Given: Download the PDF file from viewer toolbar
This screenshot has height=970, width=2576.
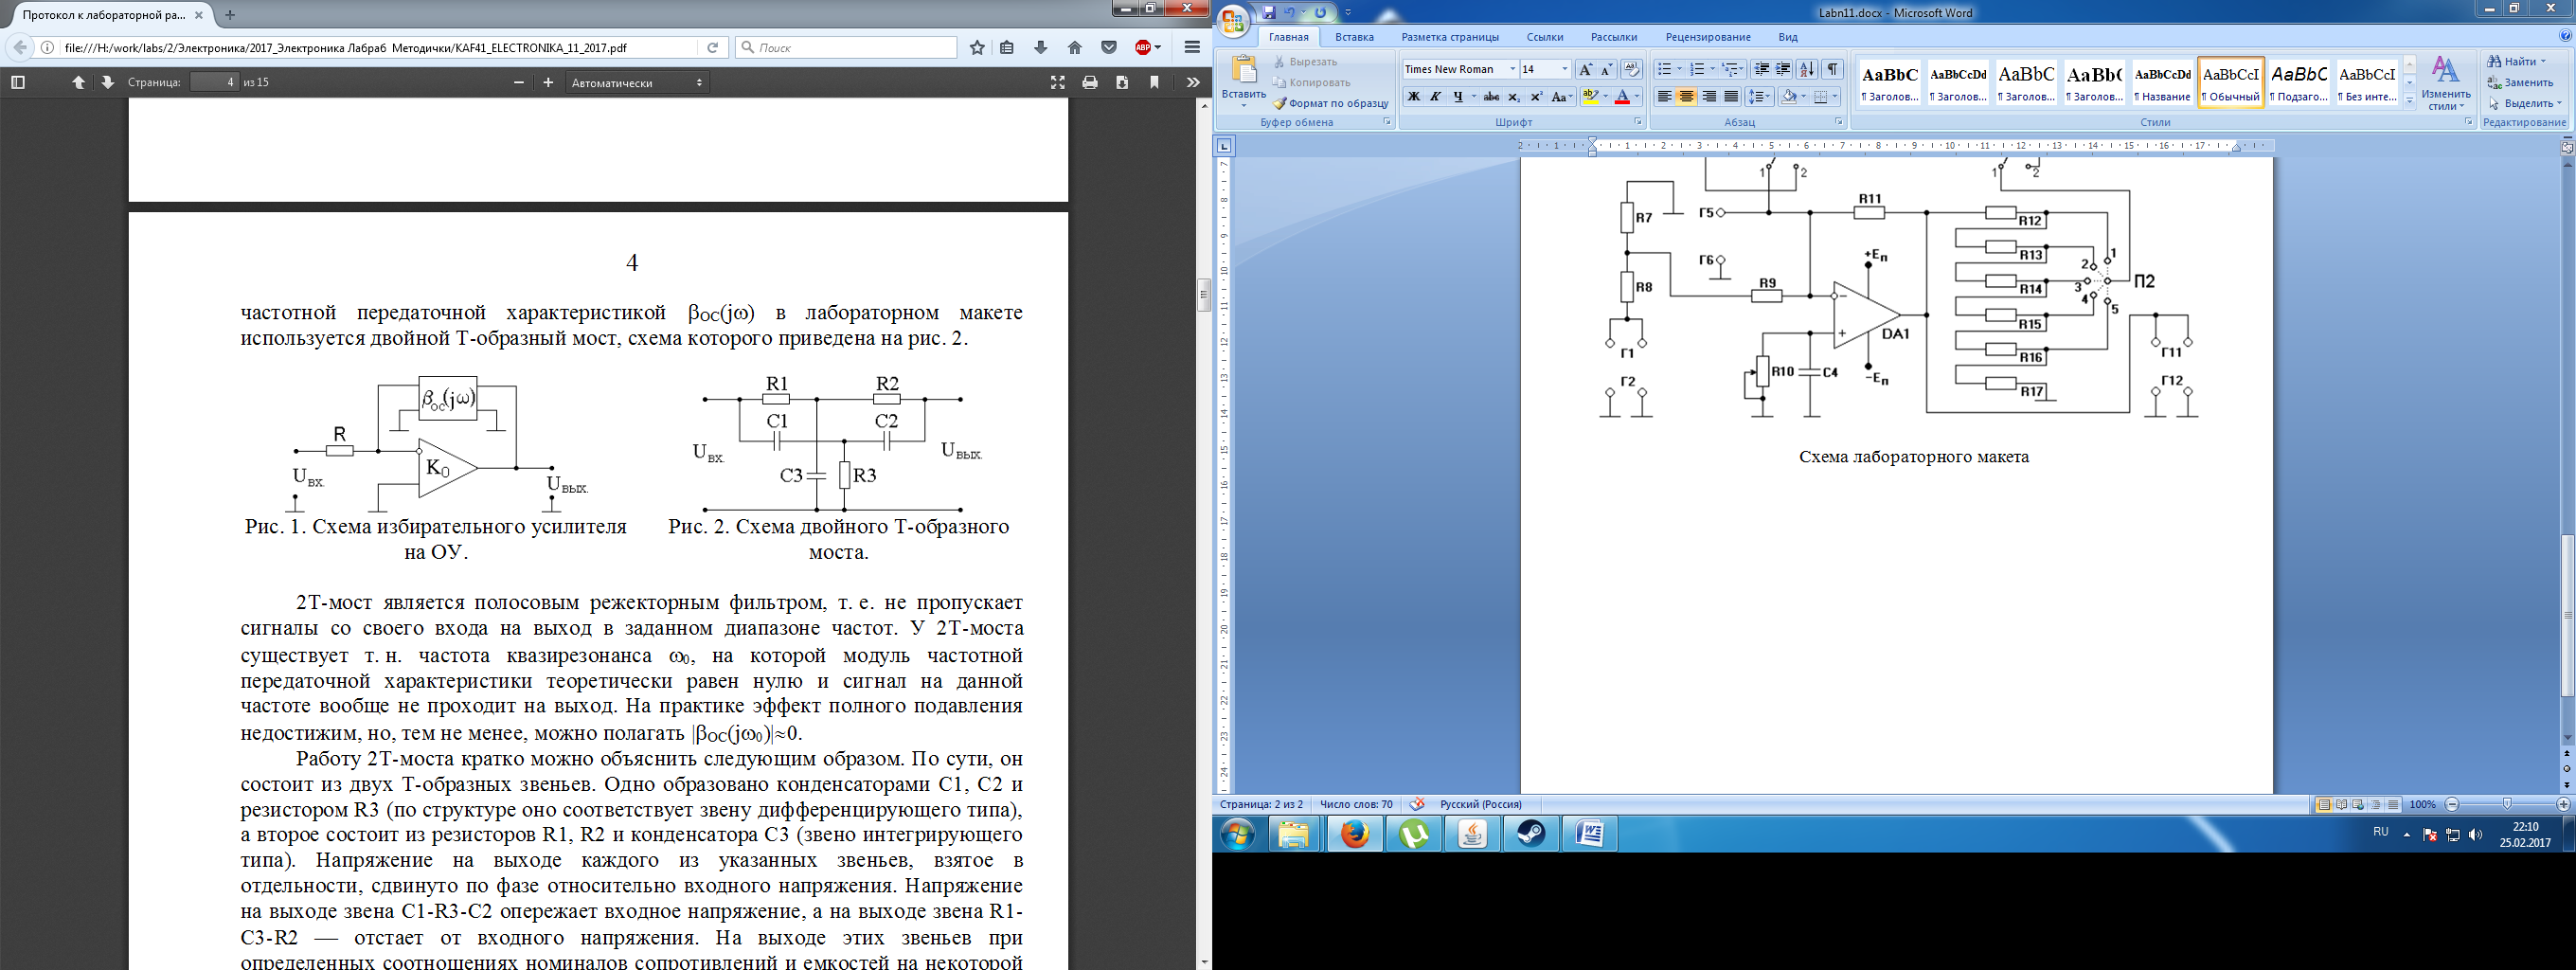Looking at the screenshot, I should tap(1122, 82).
